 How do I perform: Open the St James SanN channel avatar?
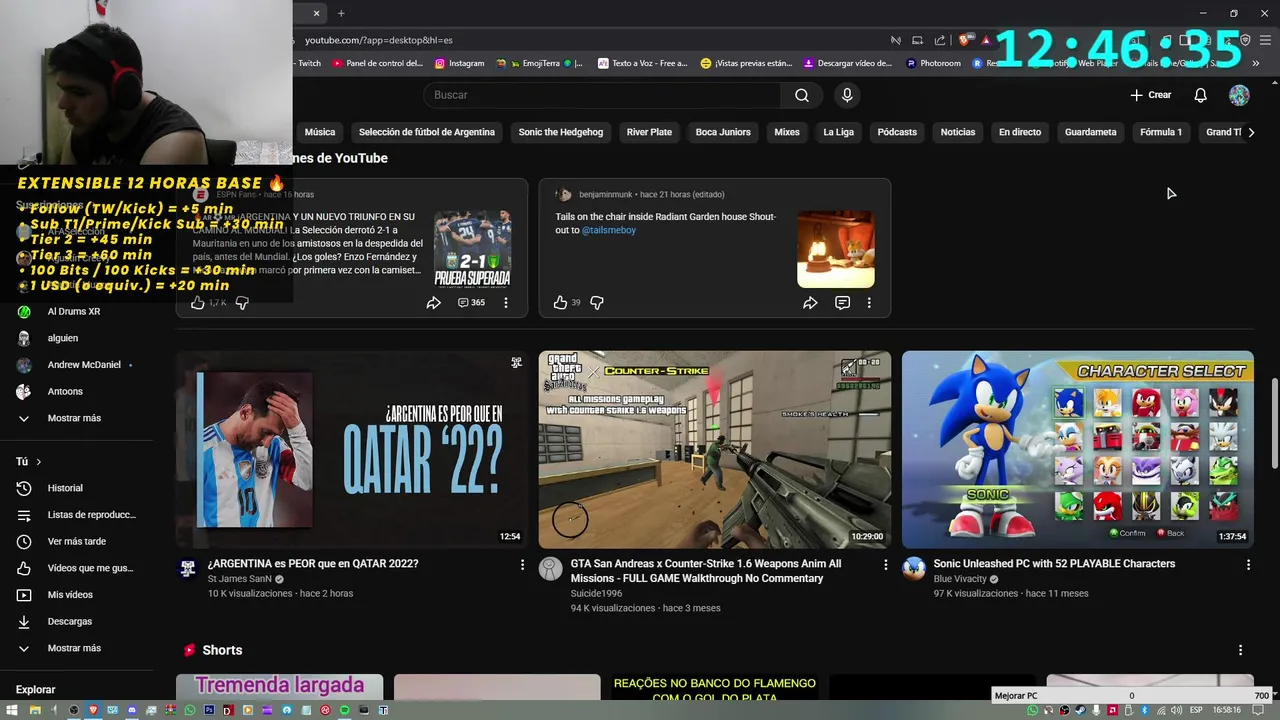coord(188,569)
